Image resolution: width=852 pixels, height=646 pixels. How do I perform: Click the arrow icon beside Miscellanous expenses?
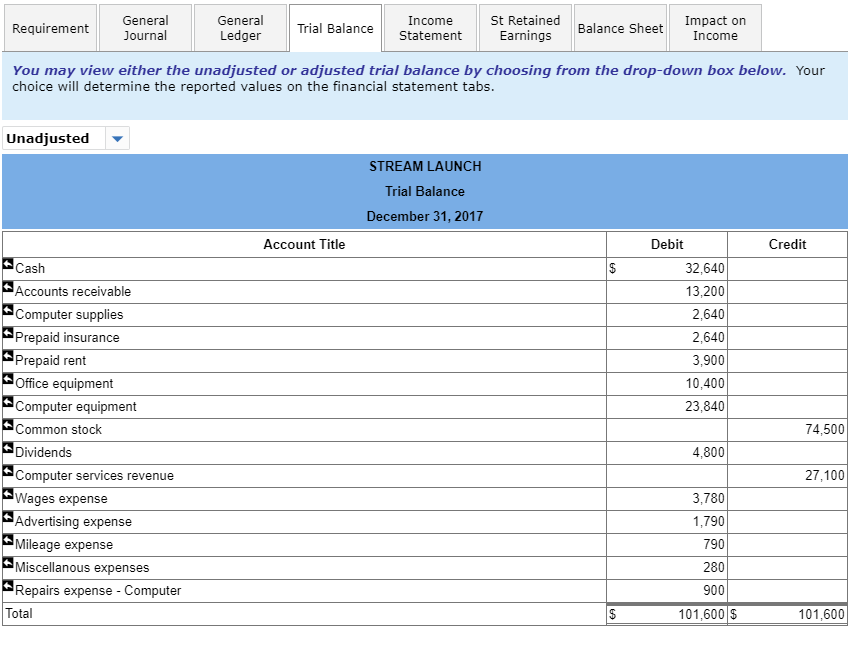[x=8, y=563]
